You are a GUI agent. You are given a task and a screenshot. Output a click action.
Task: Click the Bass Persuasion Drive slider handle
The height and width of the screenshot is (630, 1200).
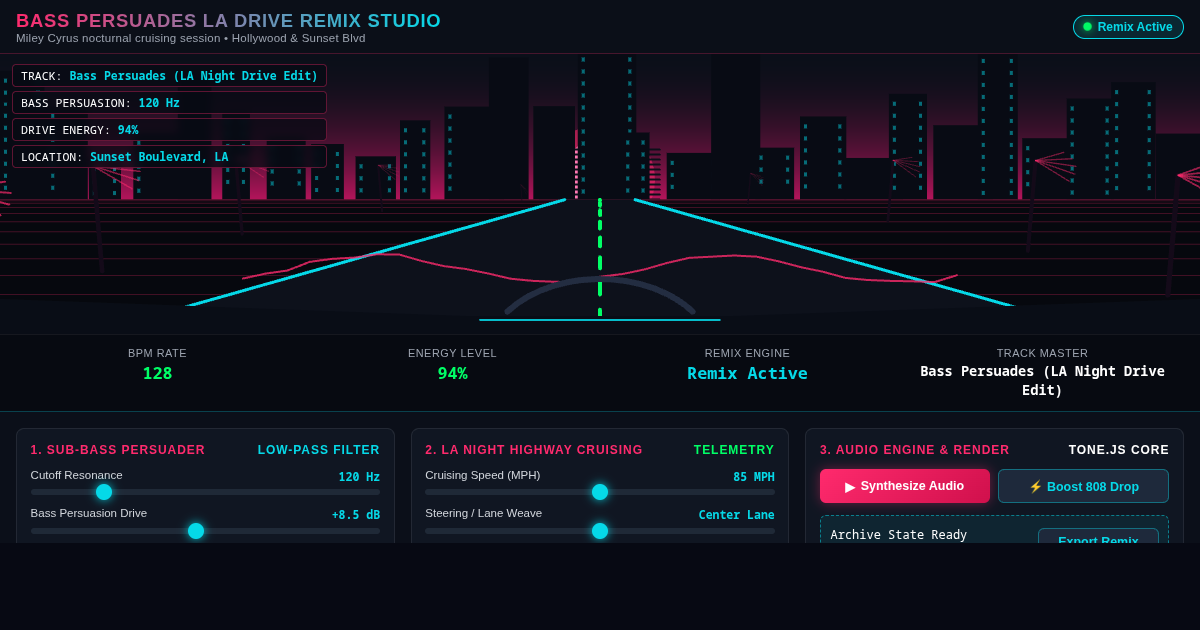click(196, 531)
